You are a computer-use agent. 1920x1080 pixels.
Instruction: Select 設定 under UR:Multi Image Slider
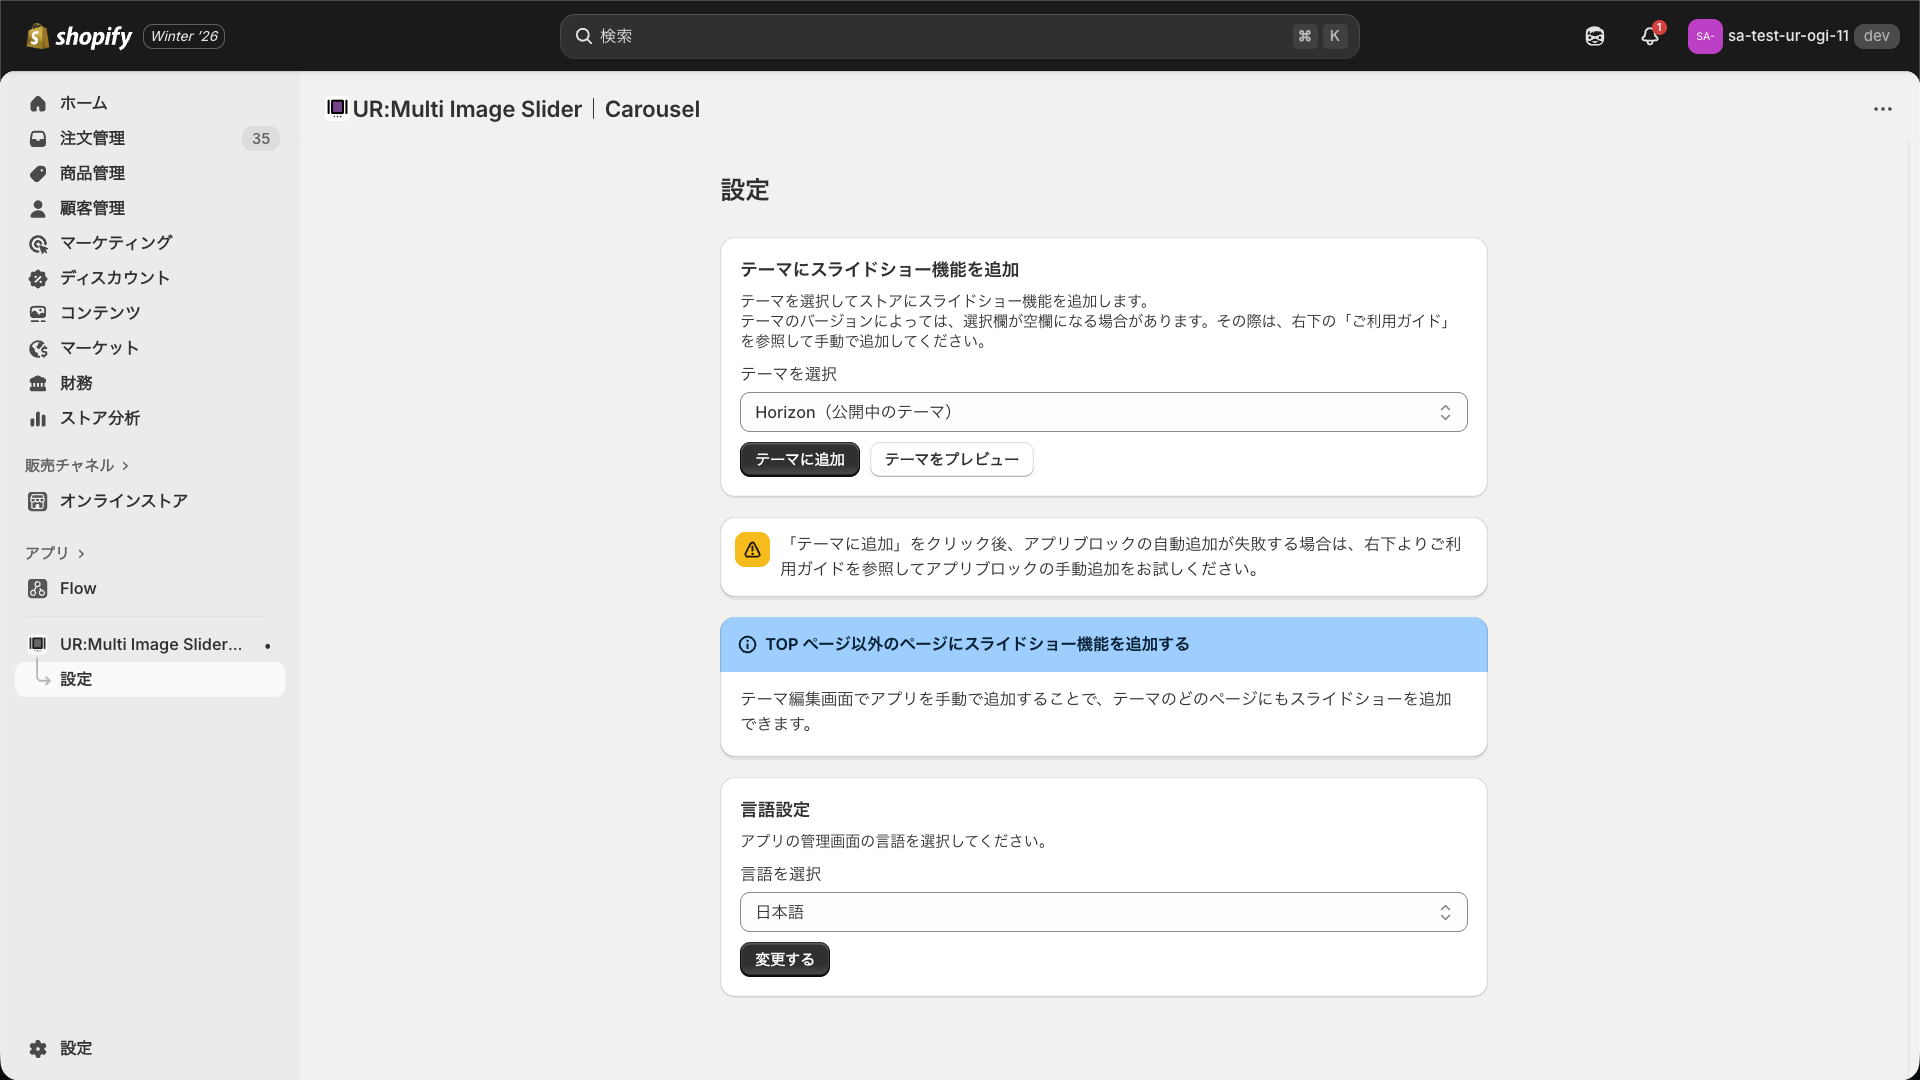[77, 678]
